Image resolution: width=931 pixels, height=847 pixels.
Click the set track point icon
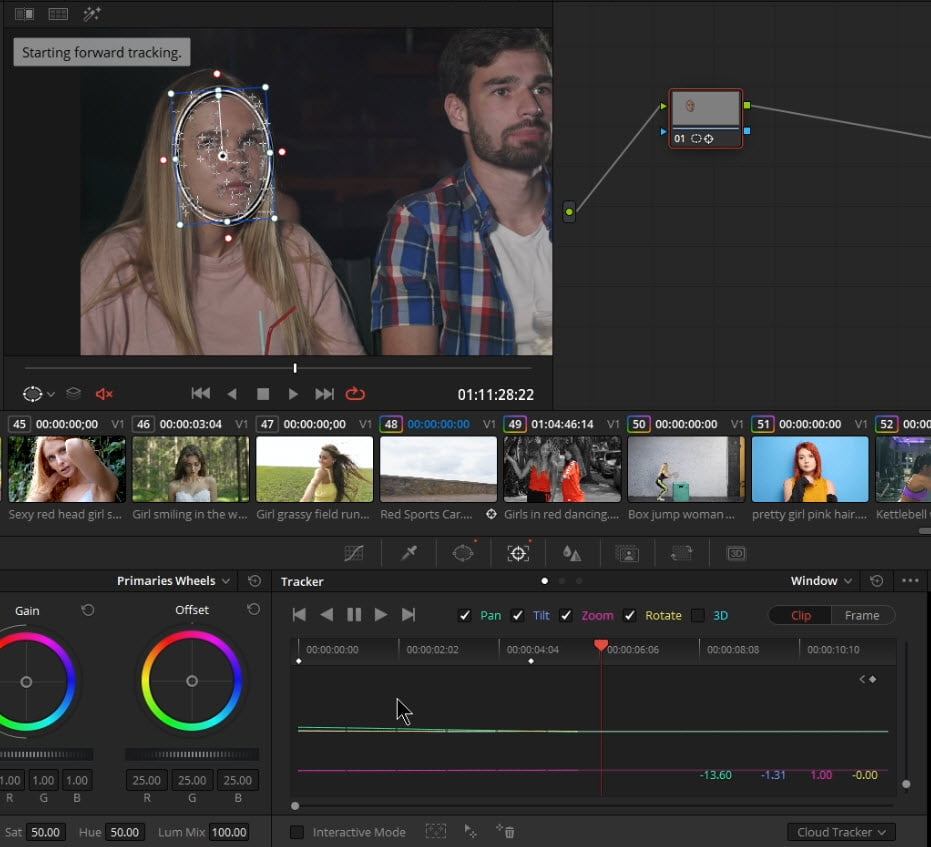(470, 832)
